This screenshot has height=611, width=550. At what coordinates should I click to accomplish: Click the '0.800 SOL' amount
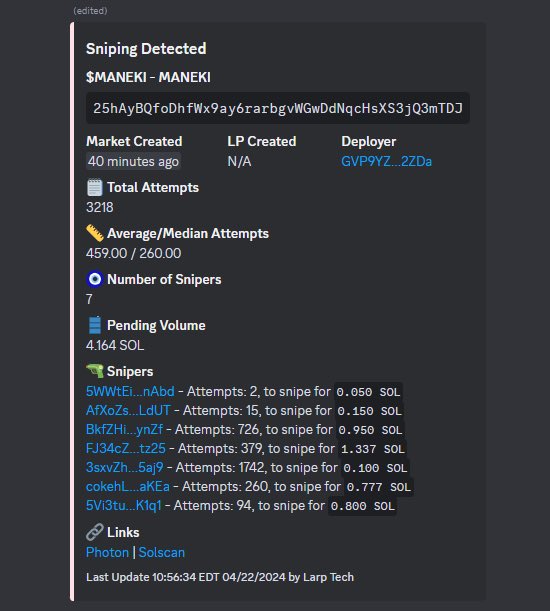coord(363,506)
